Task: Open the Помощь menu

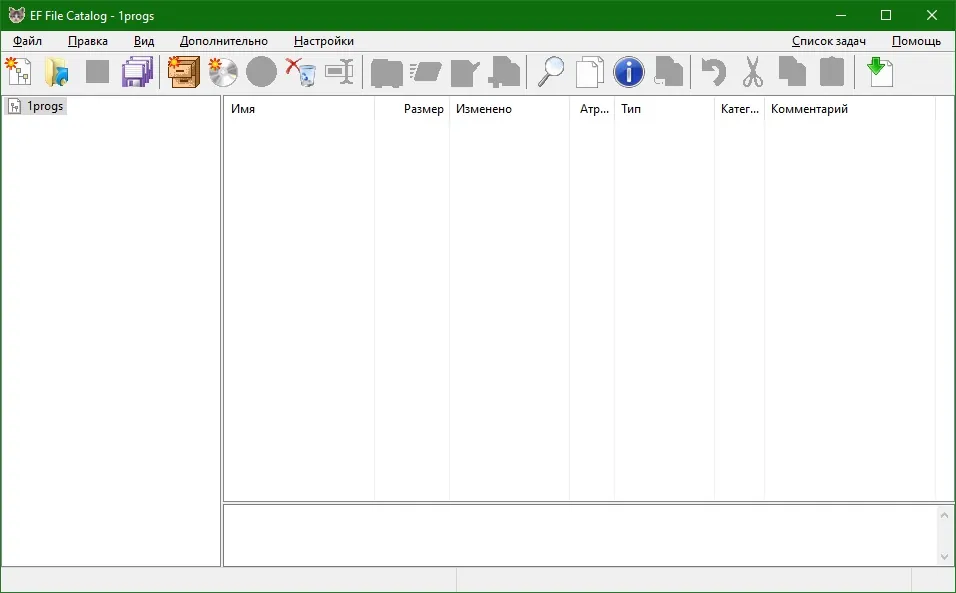Action: click(916, 41)
